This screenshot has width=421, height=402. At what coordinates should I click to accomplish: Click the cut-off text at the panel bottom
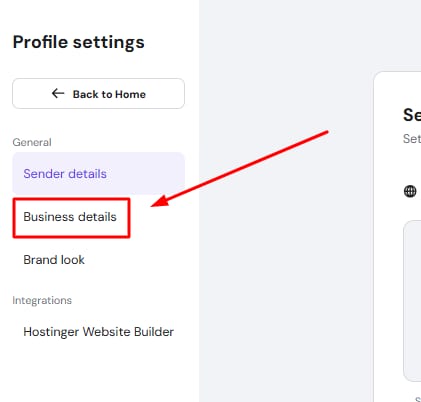click(x=418, y=399)
